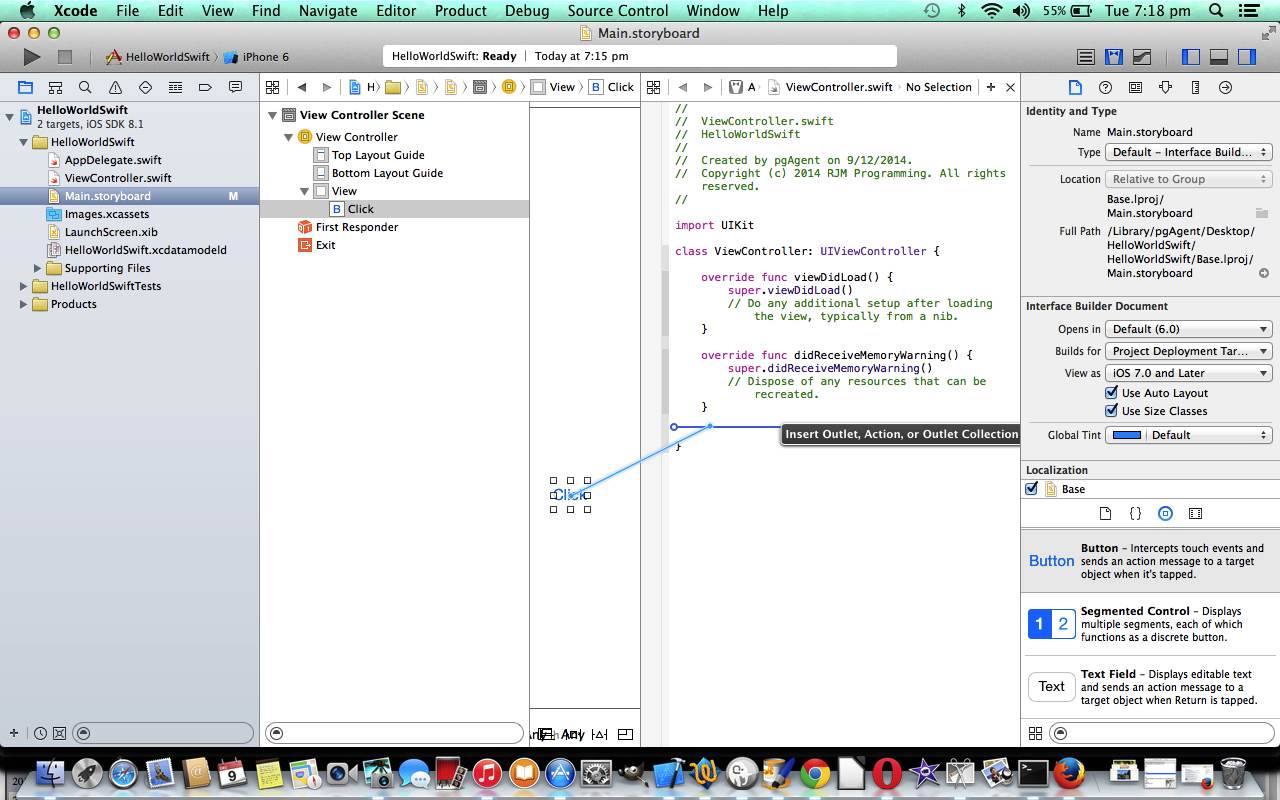1280x800 pixels.
Task: Hide the Navigator pane
Action: click(x=1191, y=57)
